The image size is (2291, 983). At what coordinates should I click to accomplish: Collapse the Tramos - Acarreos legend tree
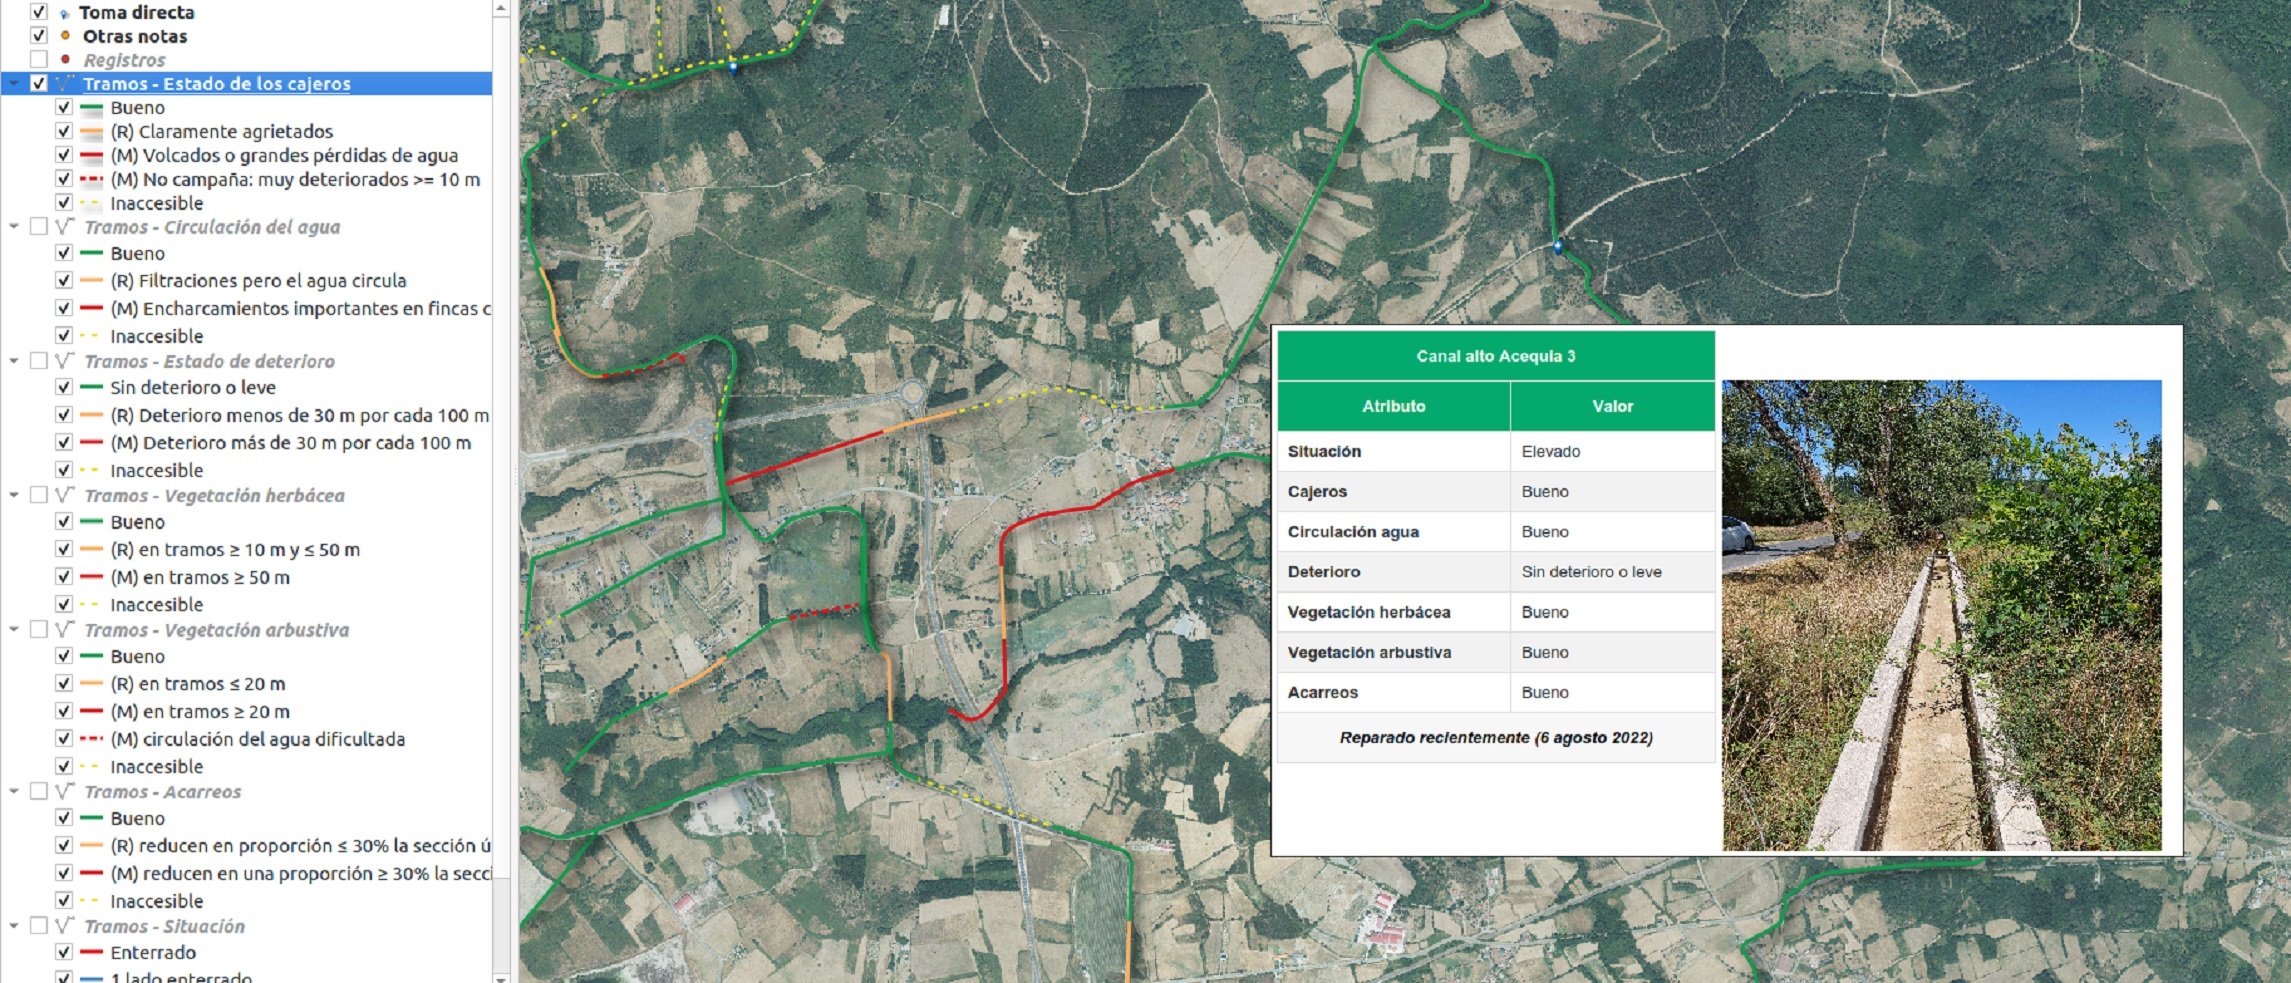[x=14, y=791]
